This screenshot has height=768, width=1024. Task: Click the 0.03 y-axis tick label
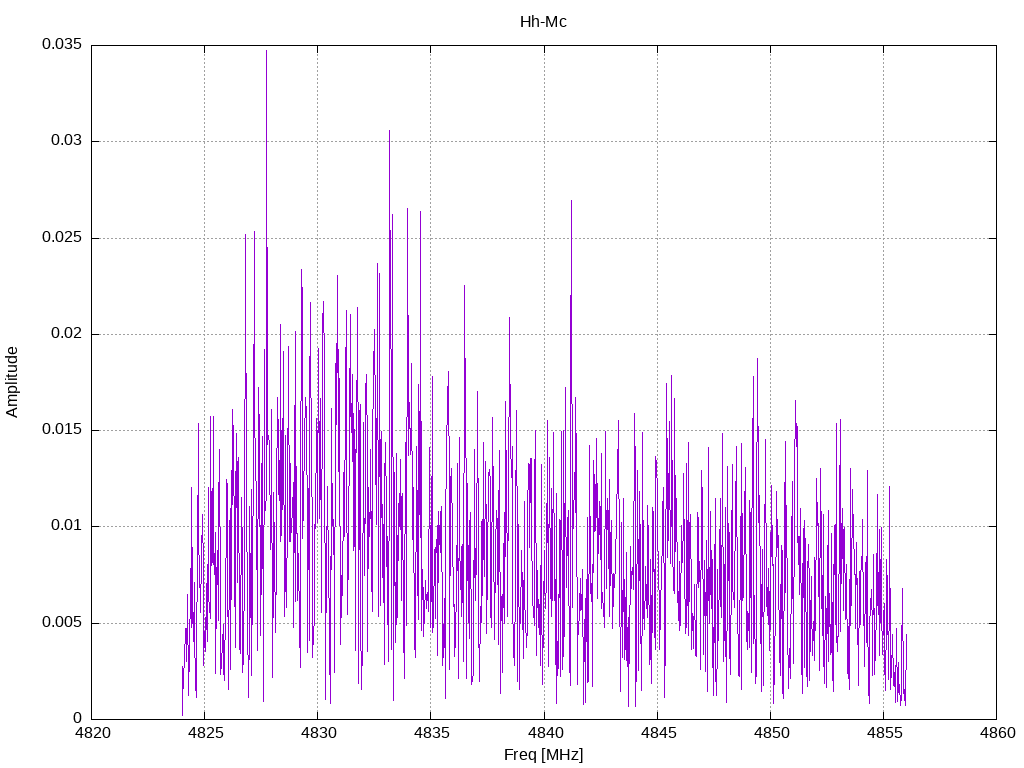[67, 140]
